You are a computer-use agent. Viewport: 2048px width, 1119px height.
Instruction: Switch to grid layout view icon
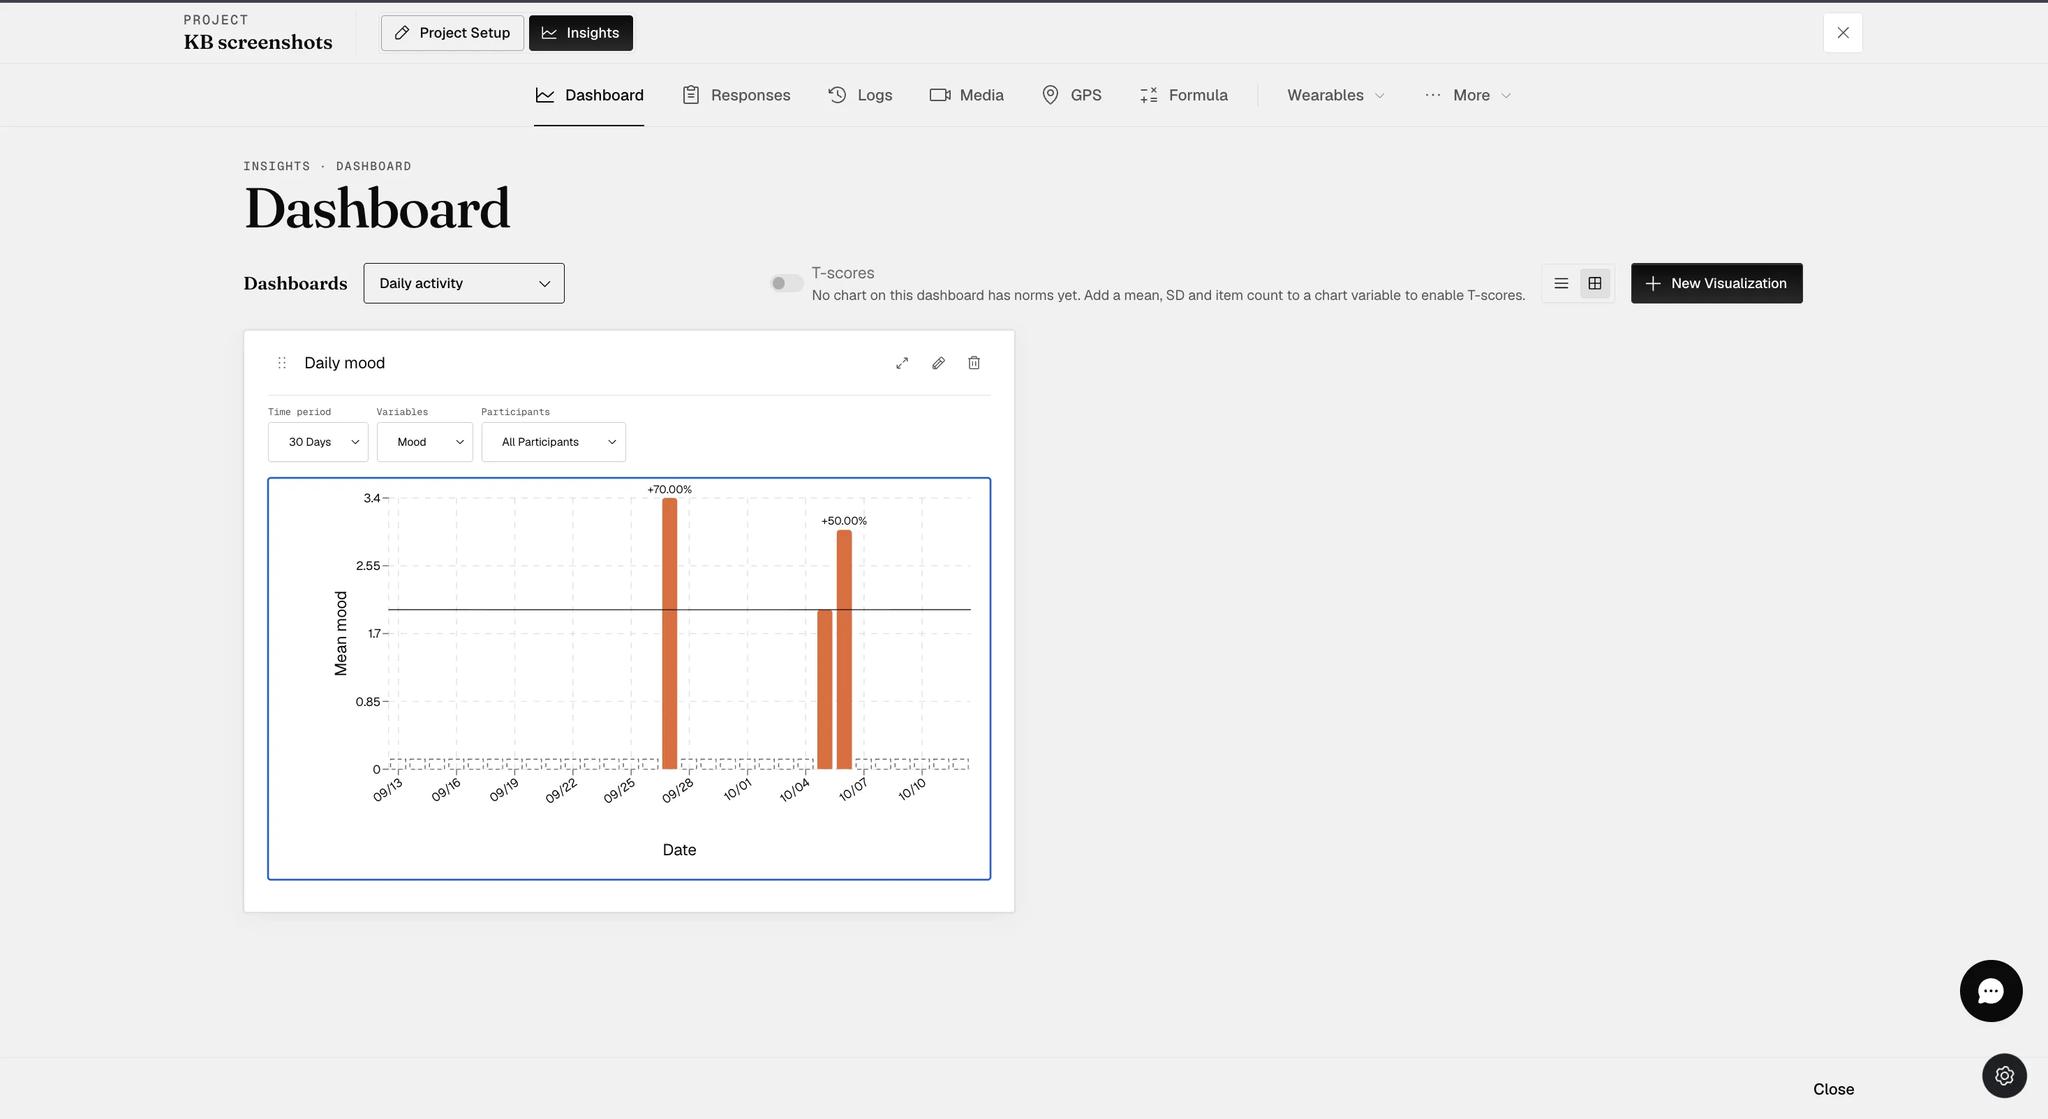click(x=1595, y=283)
